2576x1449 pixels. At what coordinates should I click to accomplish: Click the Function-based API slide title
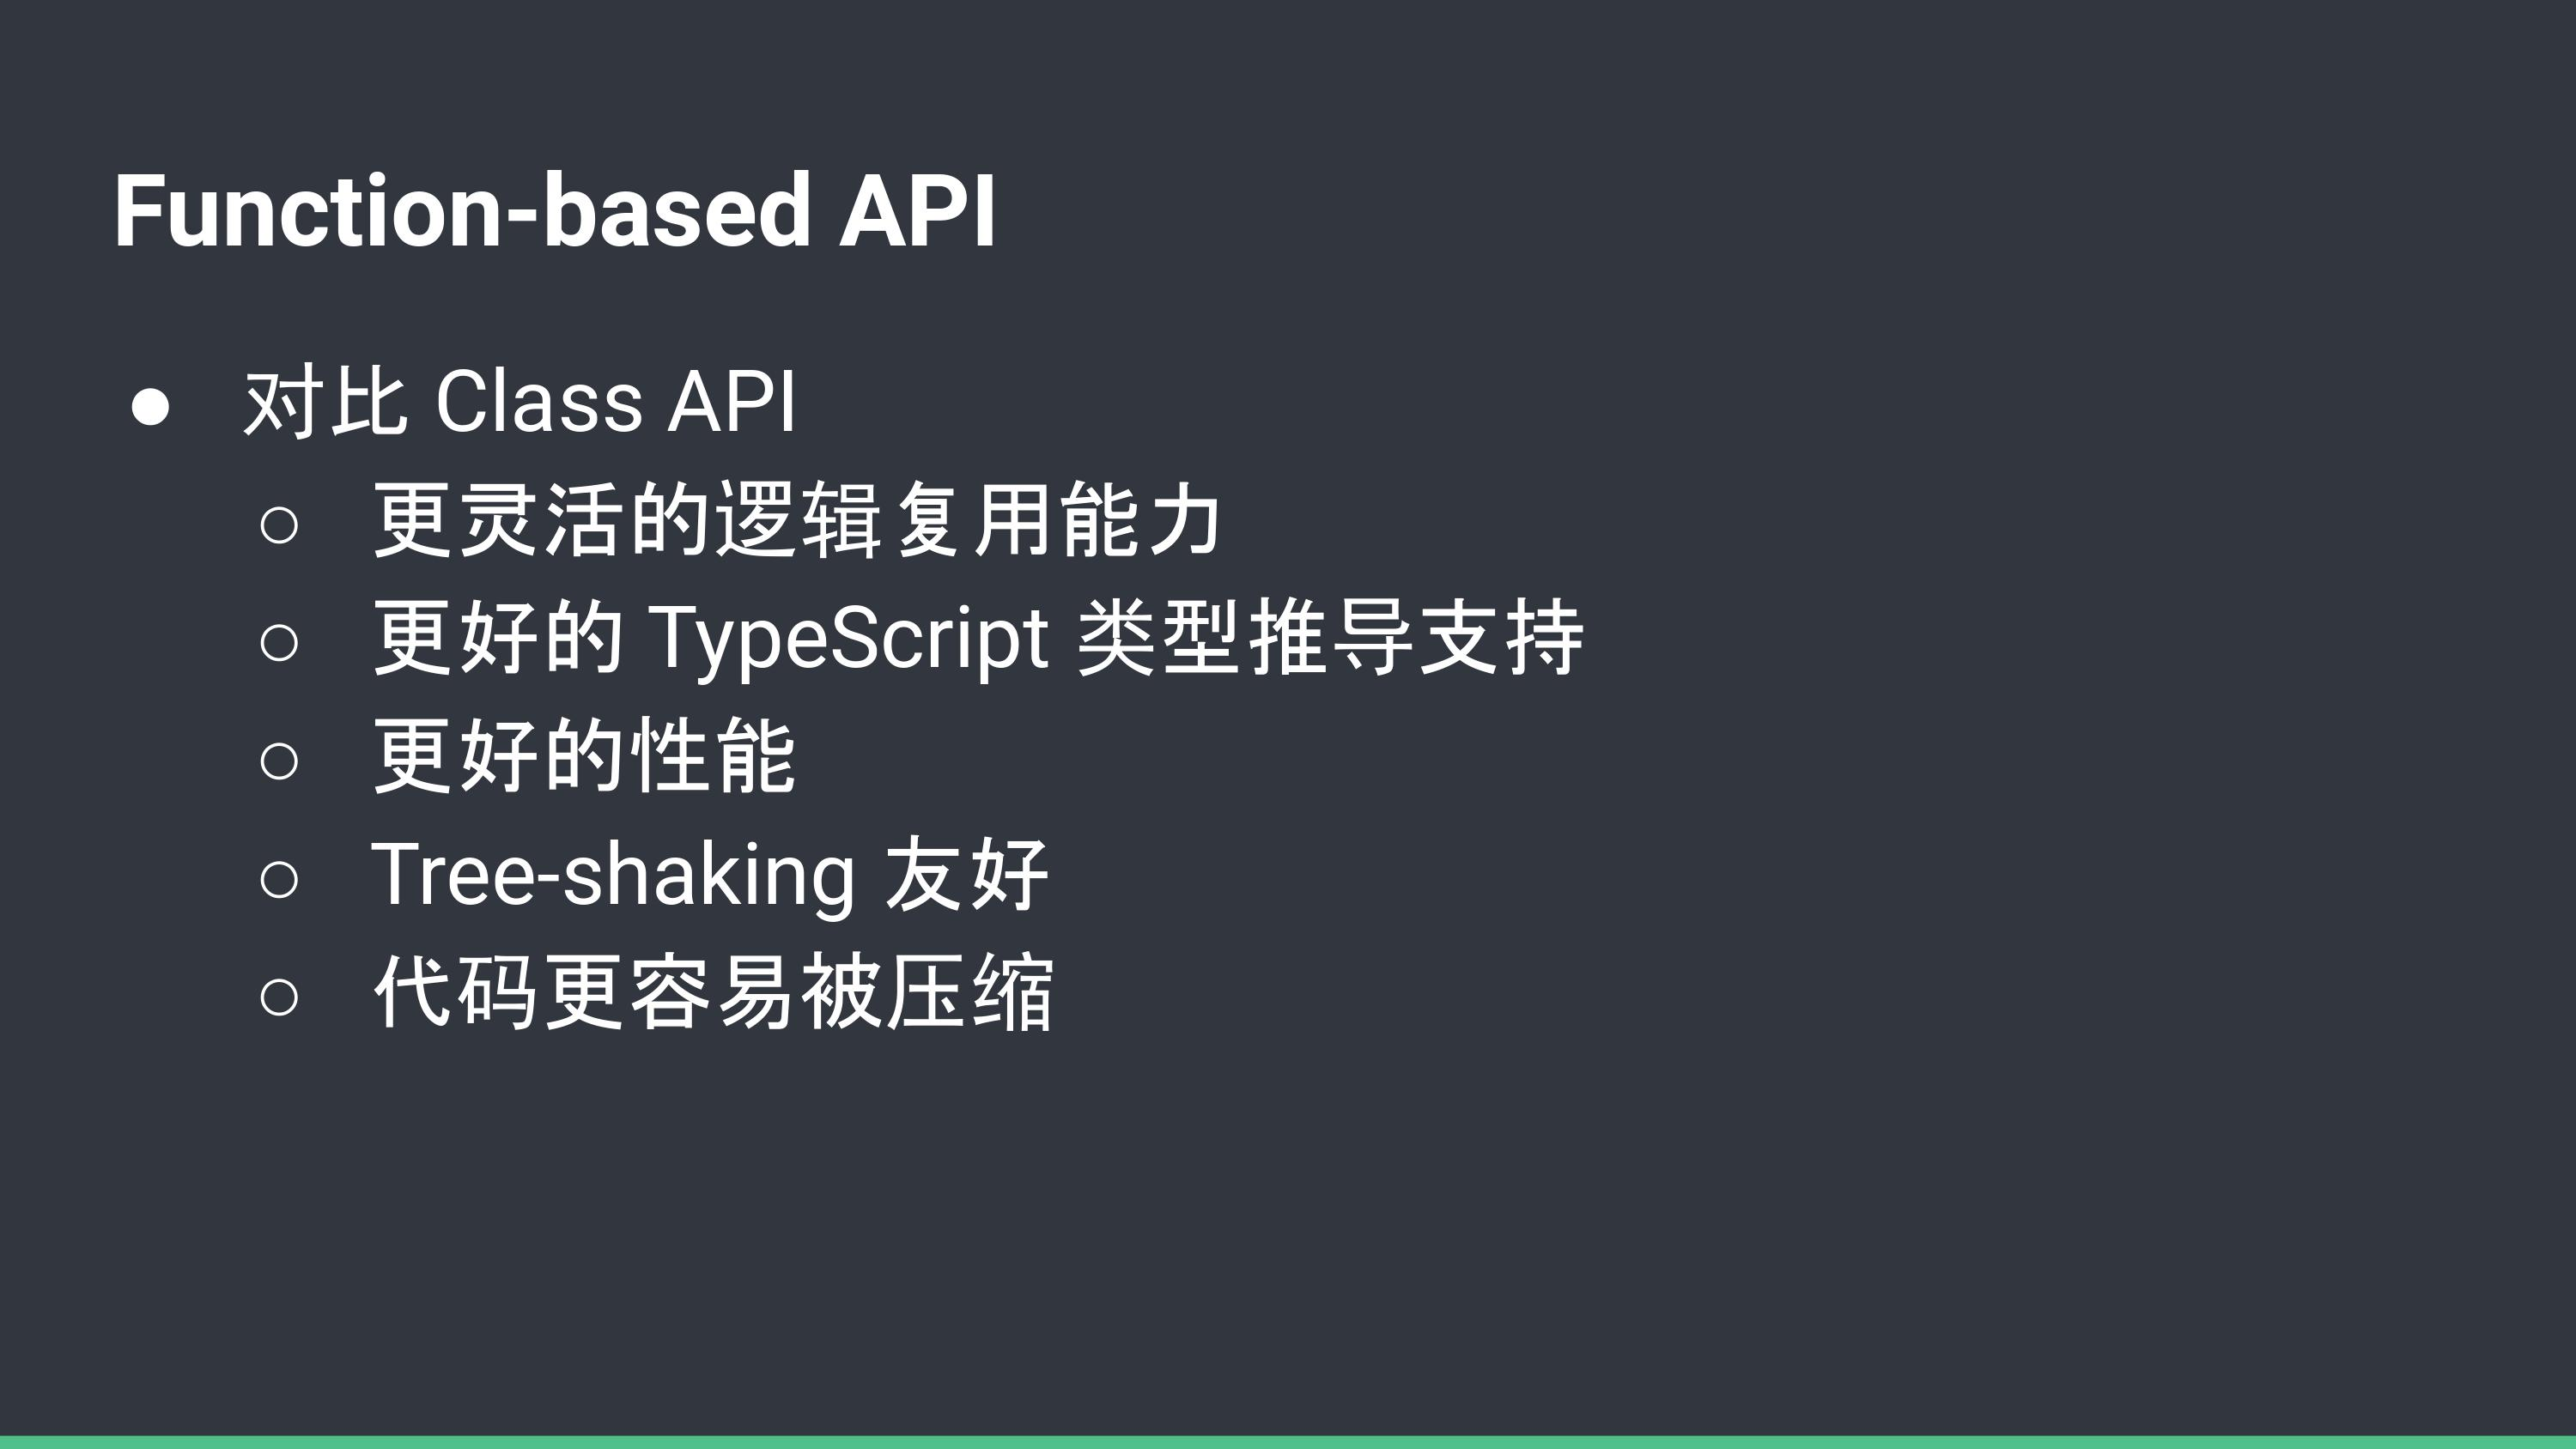tap(555, 211)
